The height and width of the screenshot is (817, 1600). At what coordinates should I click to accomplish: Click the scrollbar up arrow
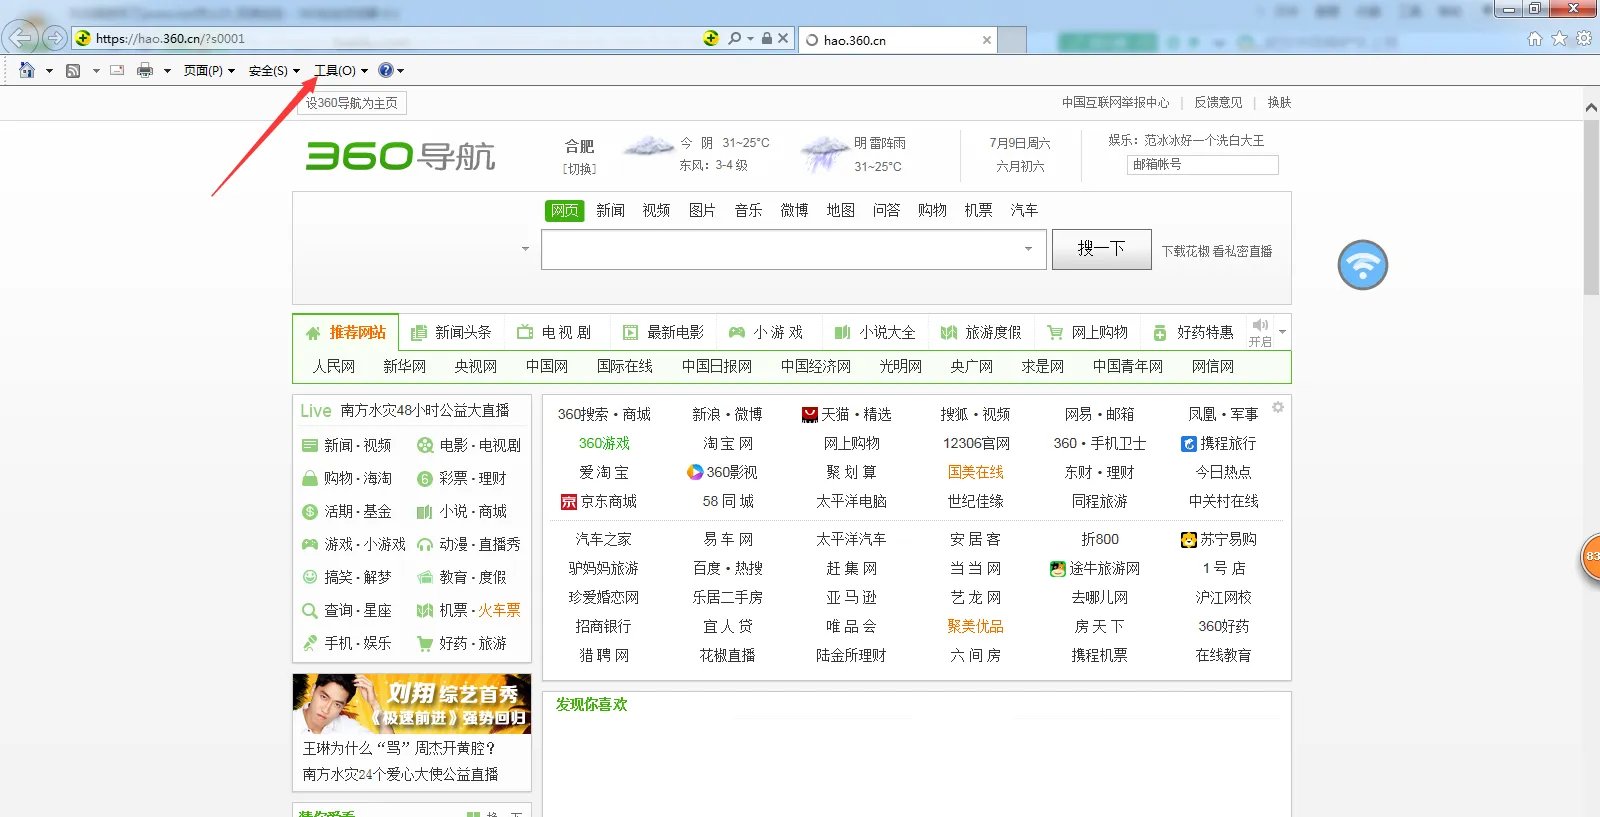pos(1591,107)
